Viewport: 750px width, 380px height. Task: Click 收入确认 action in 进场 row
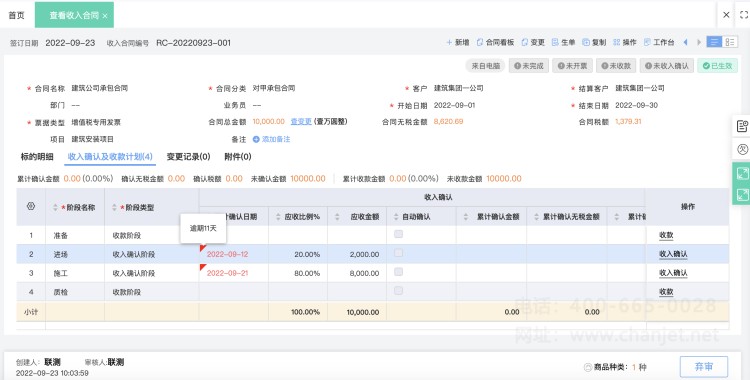(x=673, y=254)
